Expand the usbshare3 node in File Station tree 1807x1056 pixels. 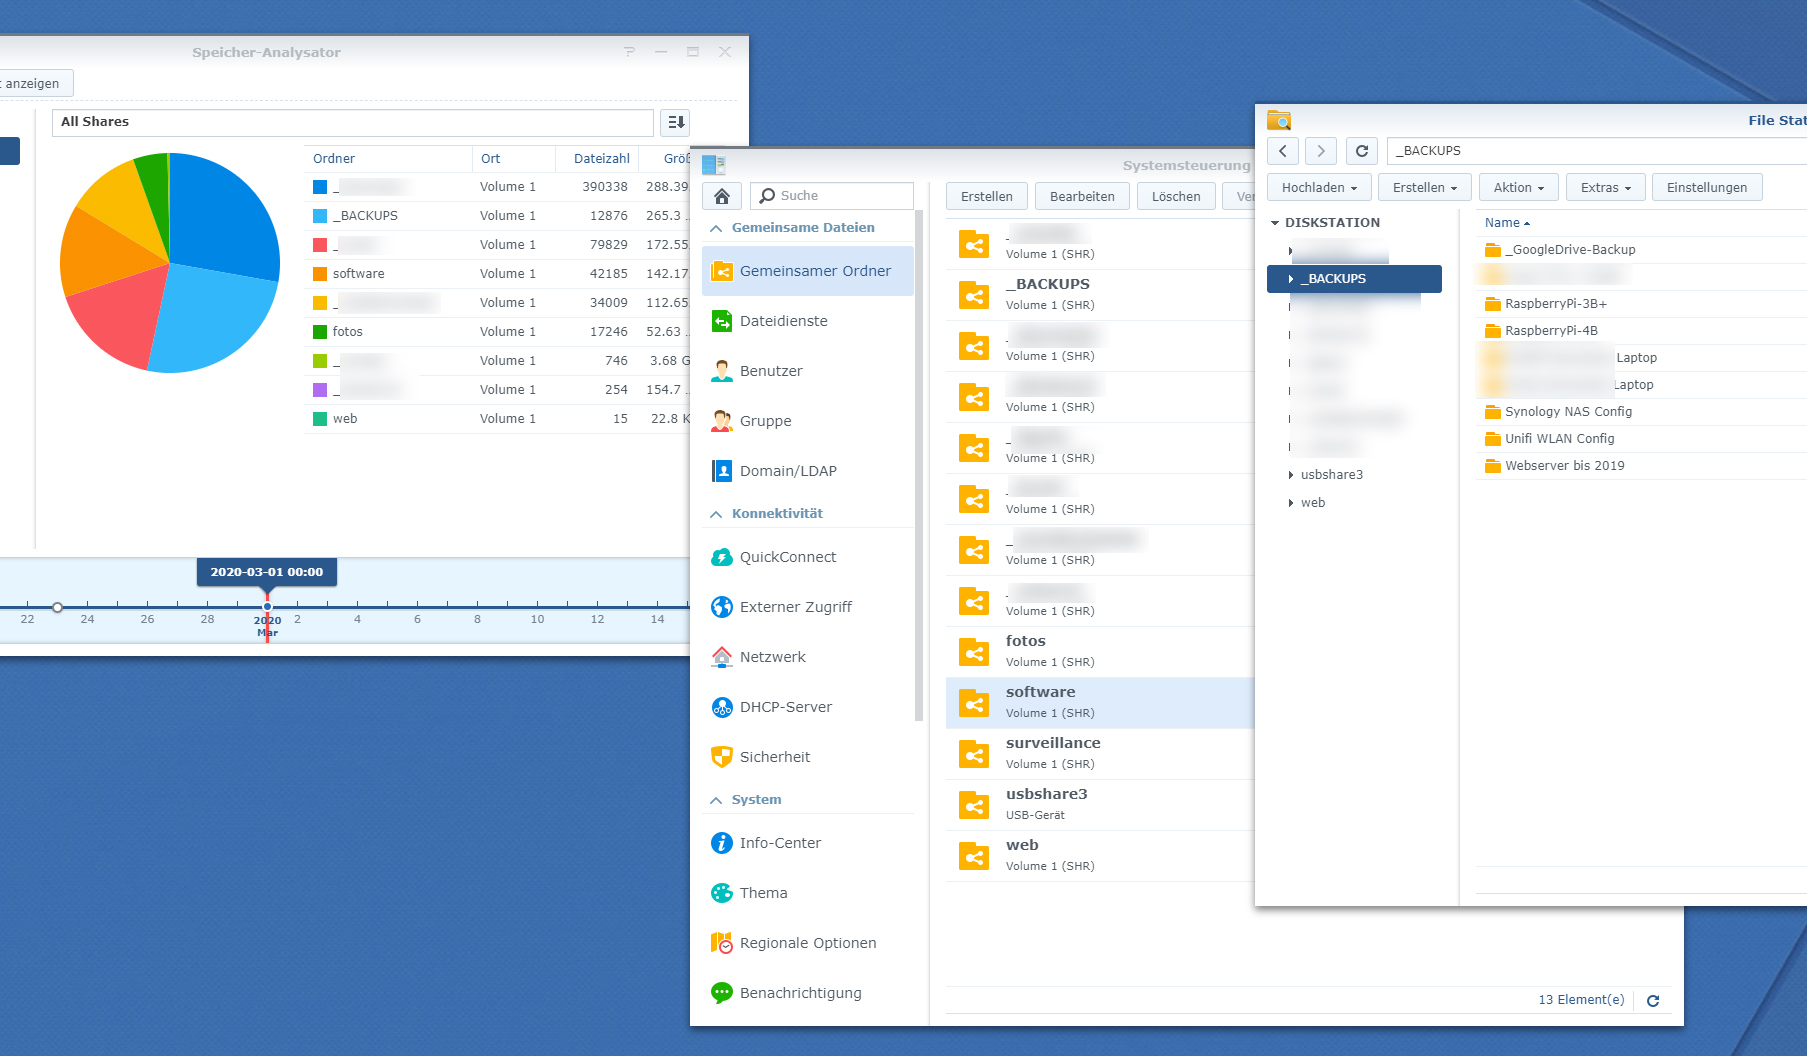tap(1291, 475)
